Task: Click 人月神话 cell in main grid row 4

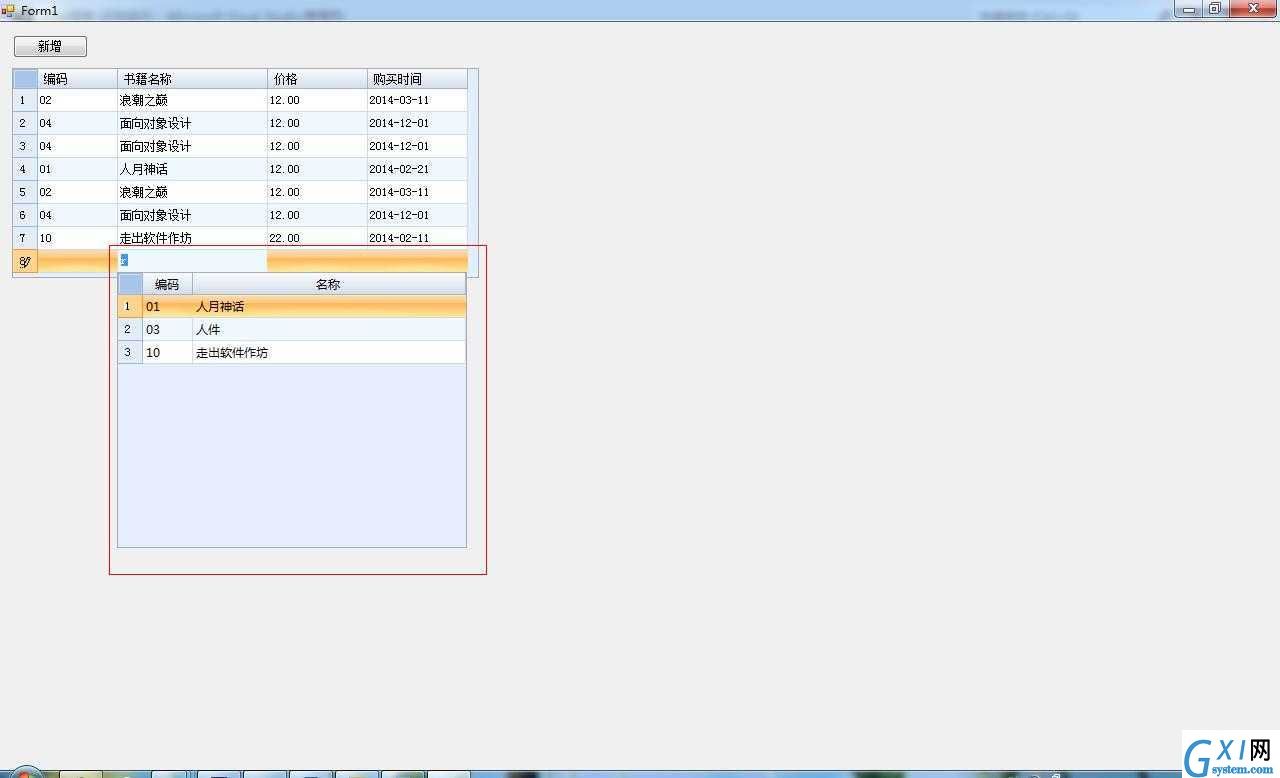Action: 192,169
